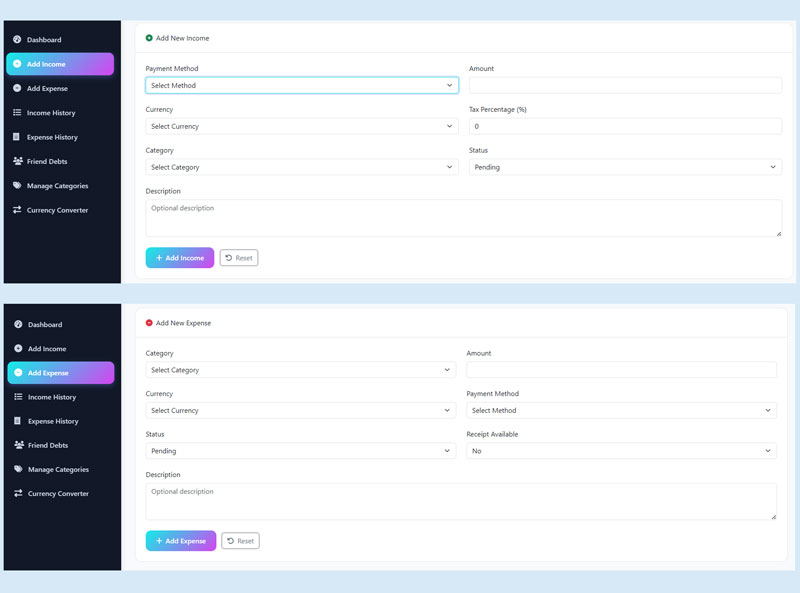This screenshot has height=593, width=800.
Task: Open the Payment Method dropdown in income form
Action: click(301, 86)
